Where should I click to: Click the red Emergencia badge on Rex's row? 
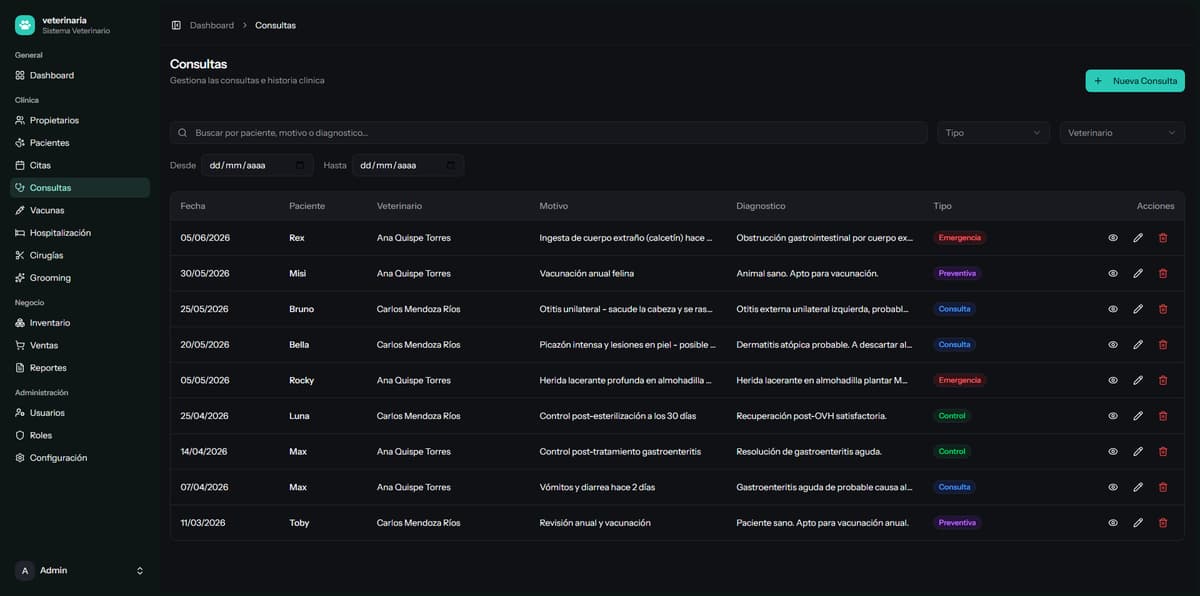(959, 238)
